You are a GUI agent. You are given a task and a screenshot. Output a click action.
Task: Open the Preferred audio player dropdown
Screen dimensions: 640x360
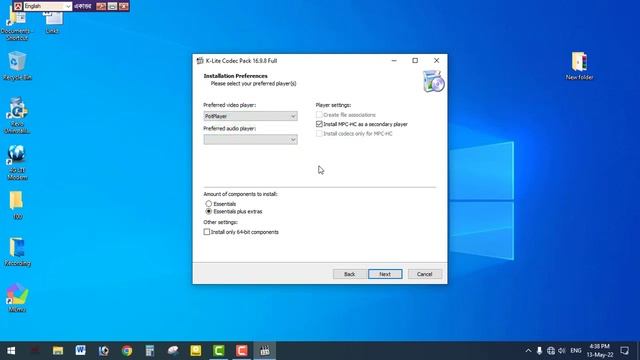coord(250,140)
